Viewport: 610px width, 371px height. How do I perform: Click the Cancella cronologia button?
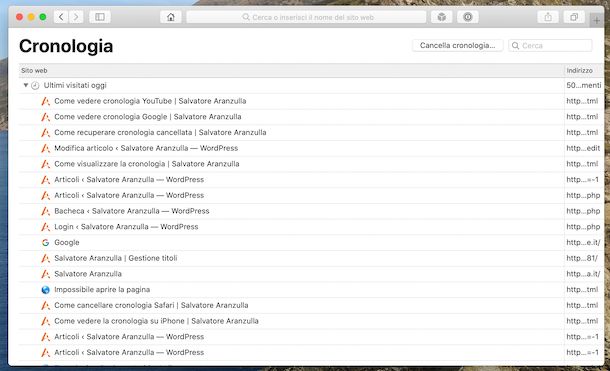pos(458,45)
